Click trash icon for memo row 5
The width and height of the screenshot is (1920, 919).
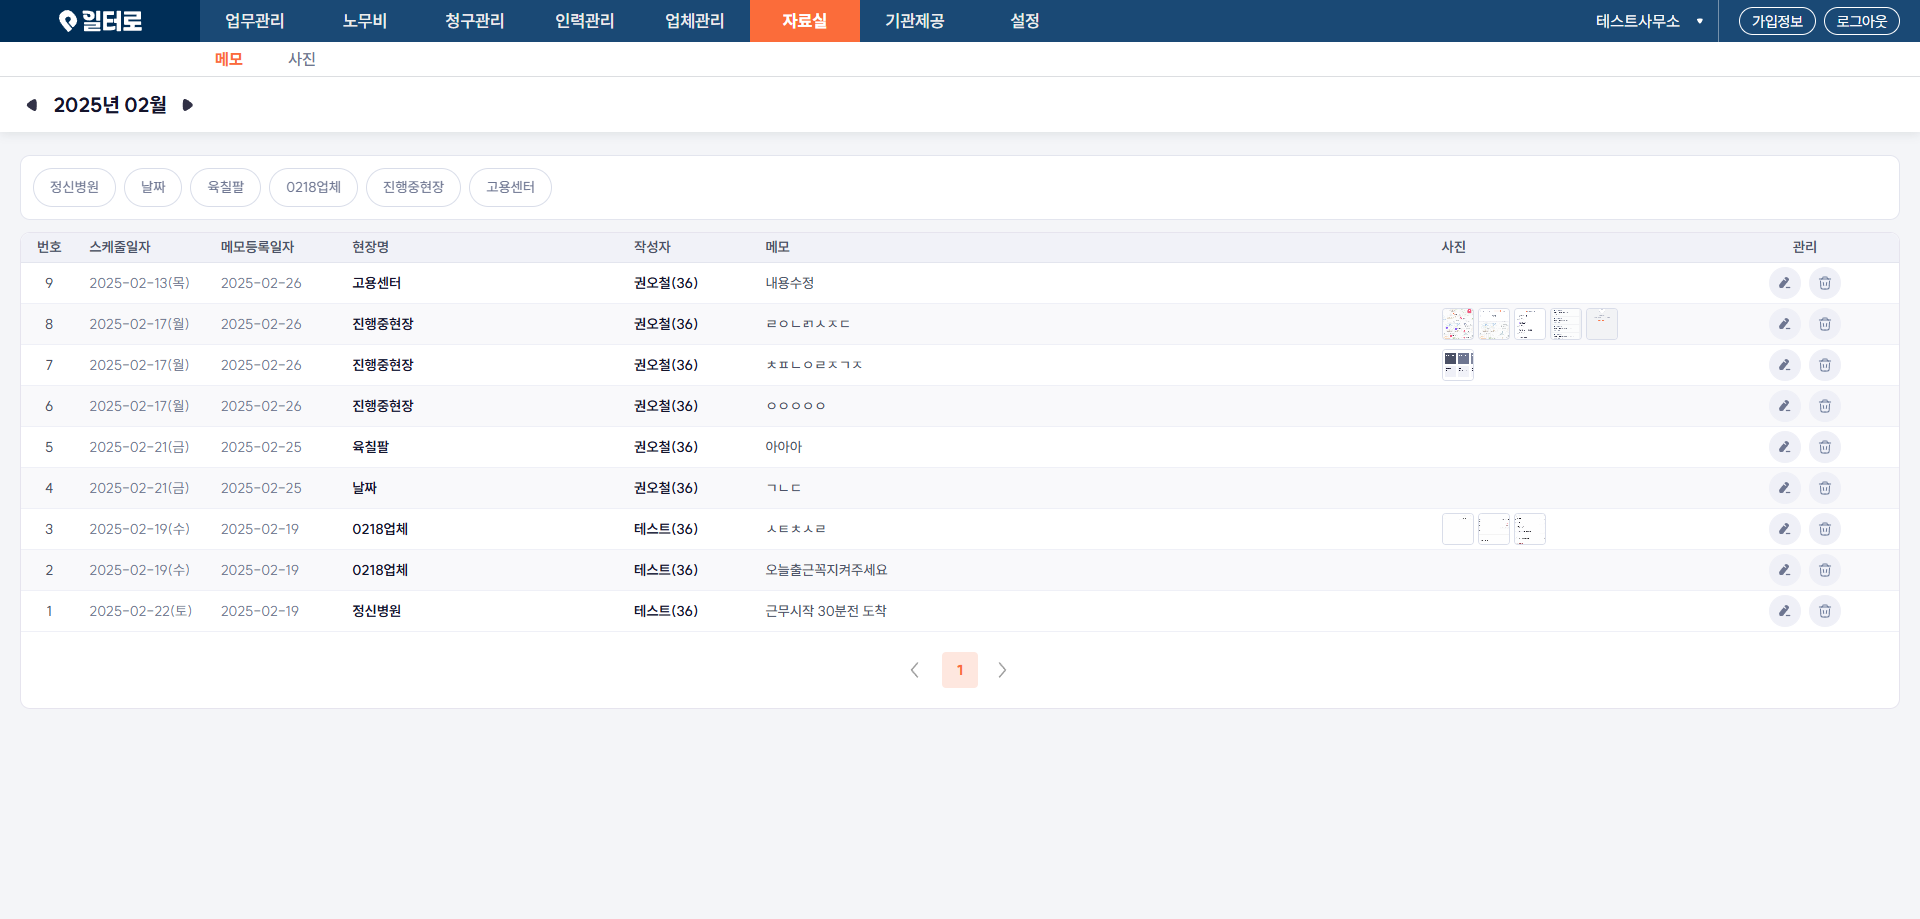click(1824, 447)
